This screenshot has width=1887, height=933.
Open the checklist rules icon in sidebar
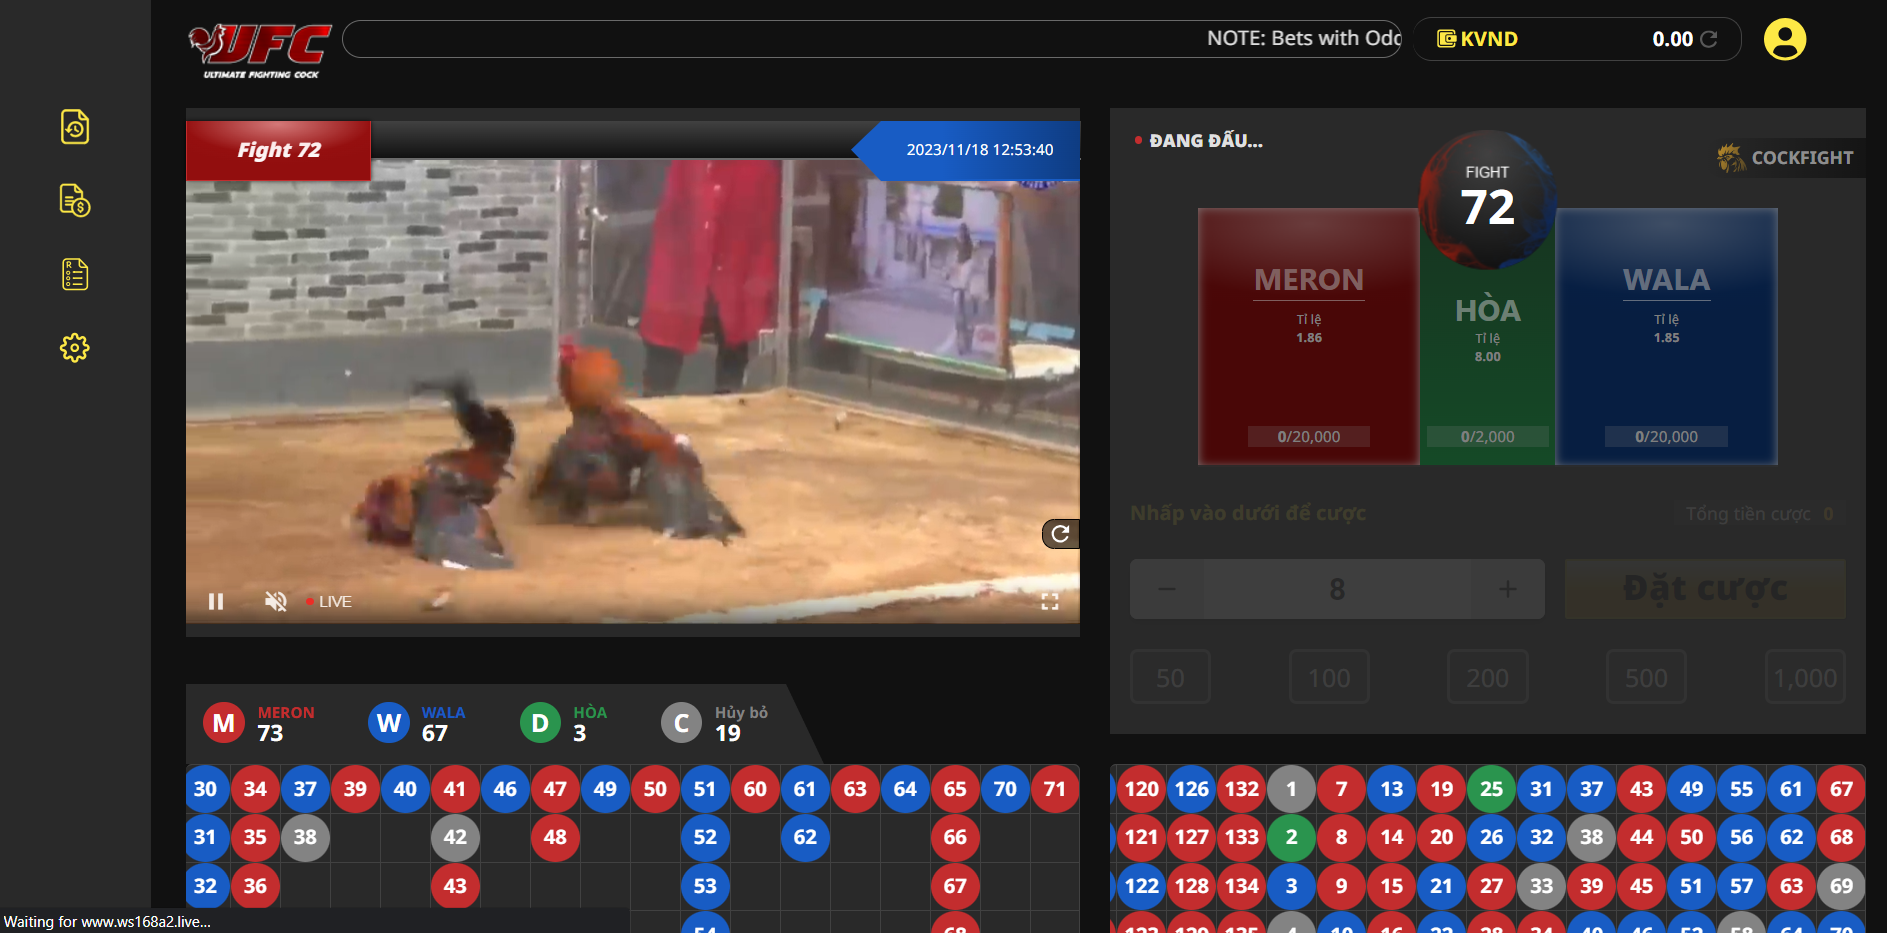75,274
